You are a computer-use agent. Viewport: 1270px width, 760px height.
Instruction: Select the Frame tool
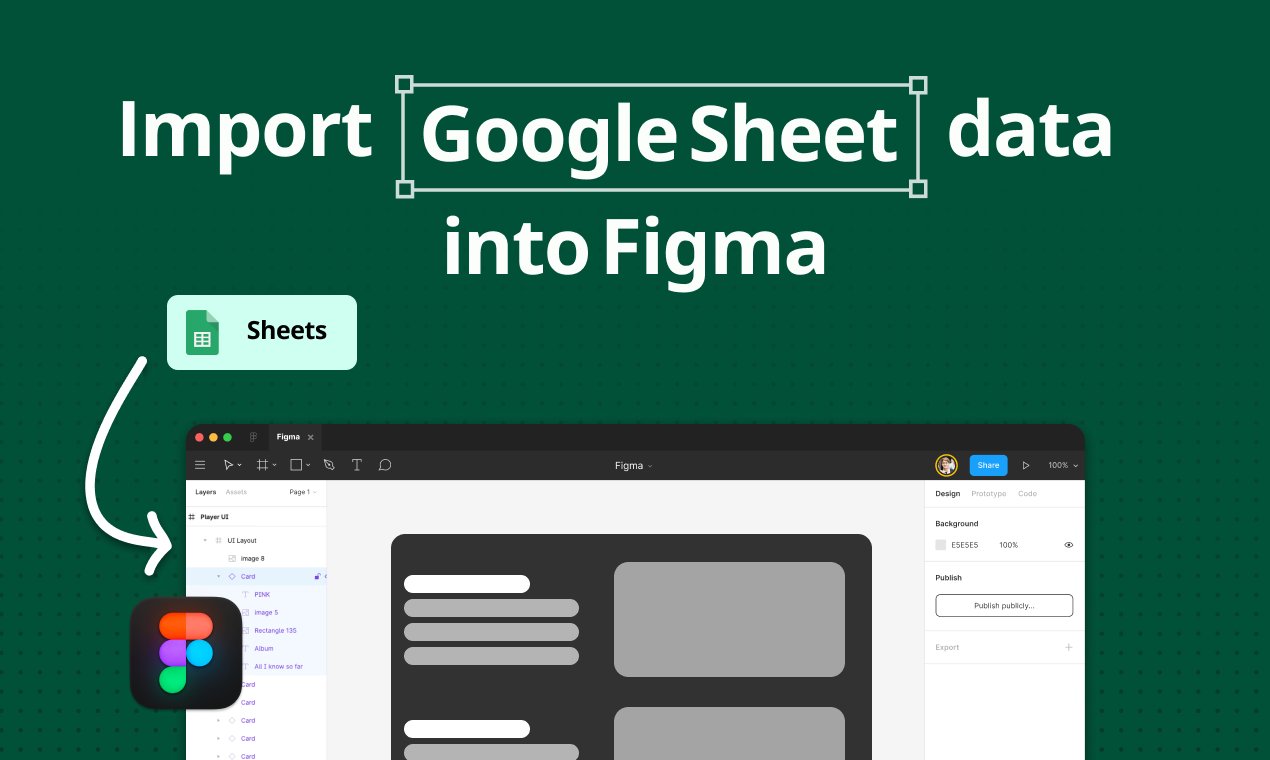click(261, 464)
